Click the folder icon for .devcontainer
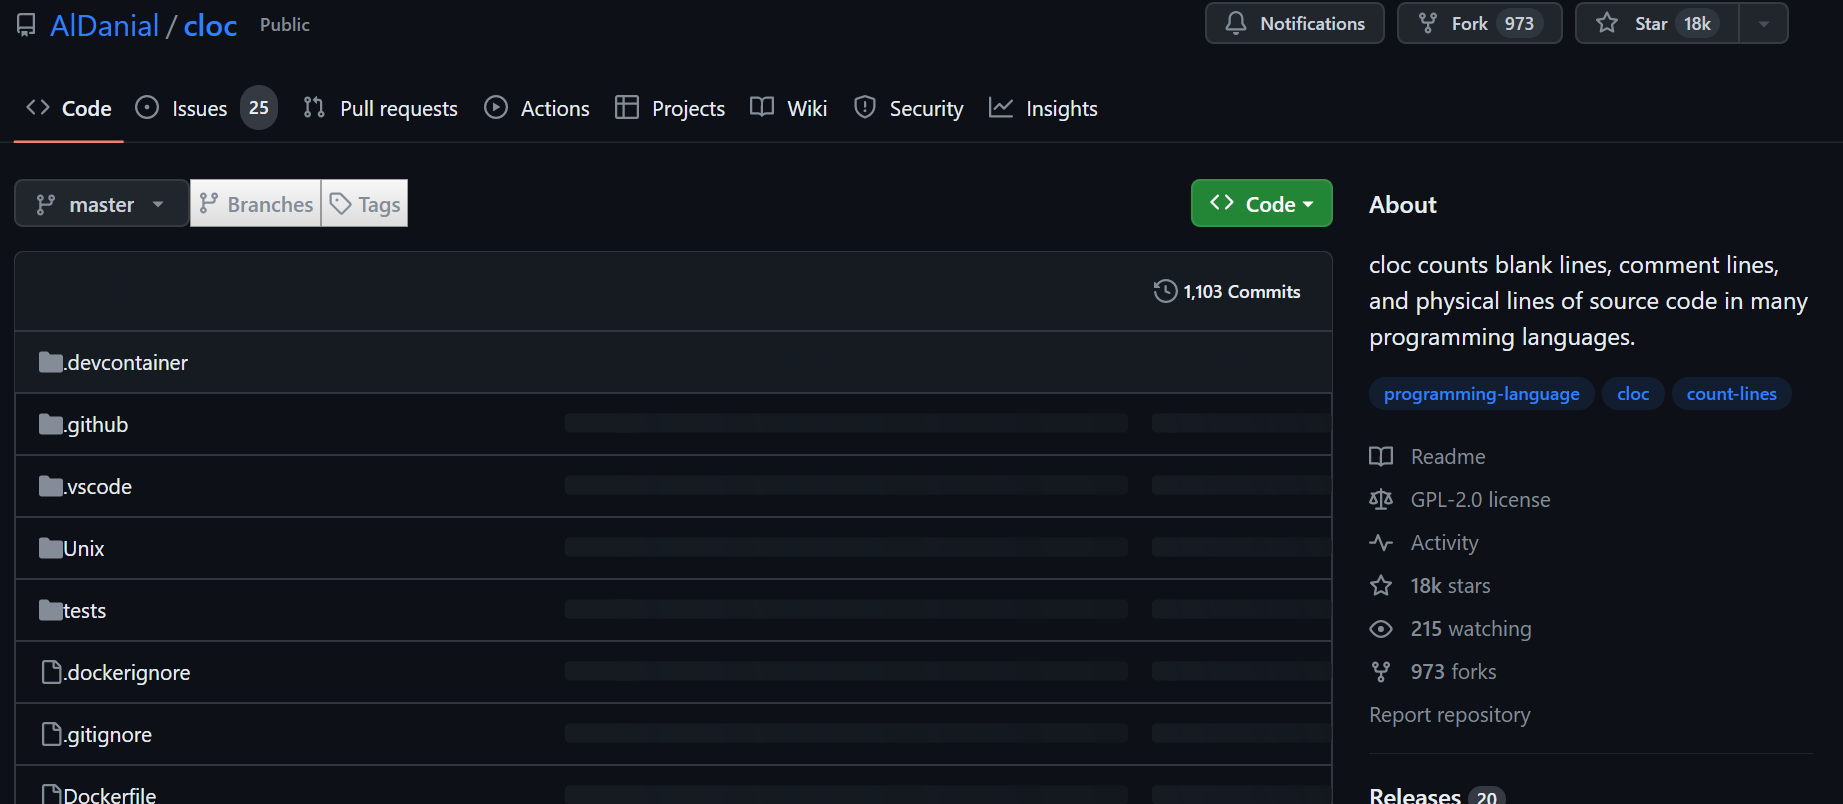This screenshot has width=1843, height=804. coord(50,362)
